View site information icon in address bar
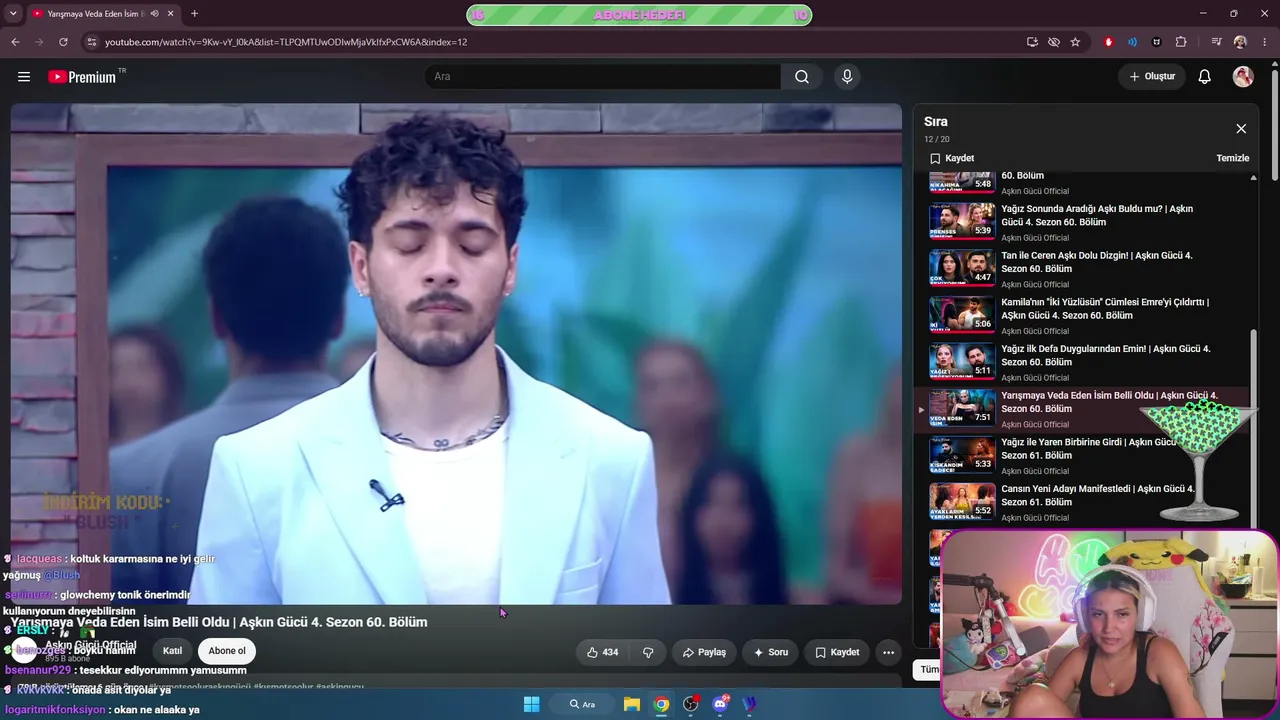Image resolution: width=1280 pixels, height=720 pixels. click(91, 42)
